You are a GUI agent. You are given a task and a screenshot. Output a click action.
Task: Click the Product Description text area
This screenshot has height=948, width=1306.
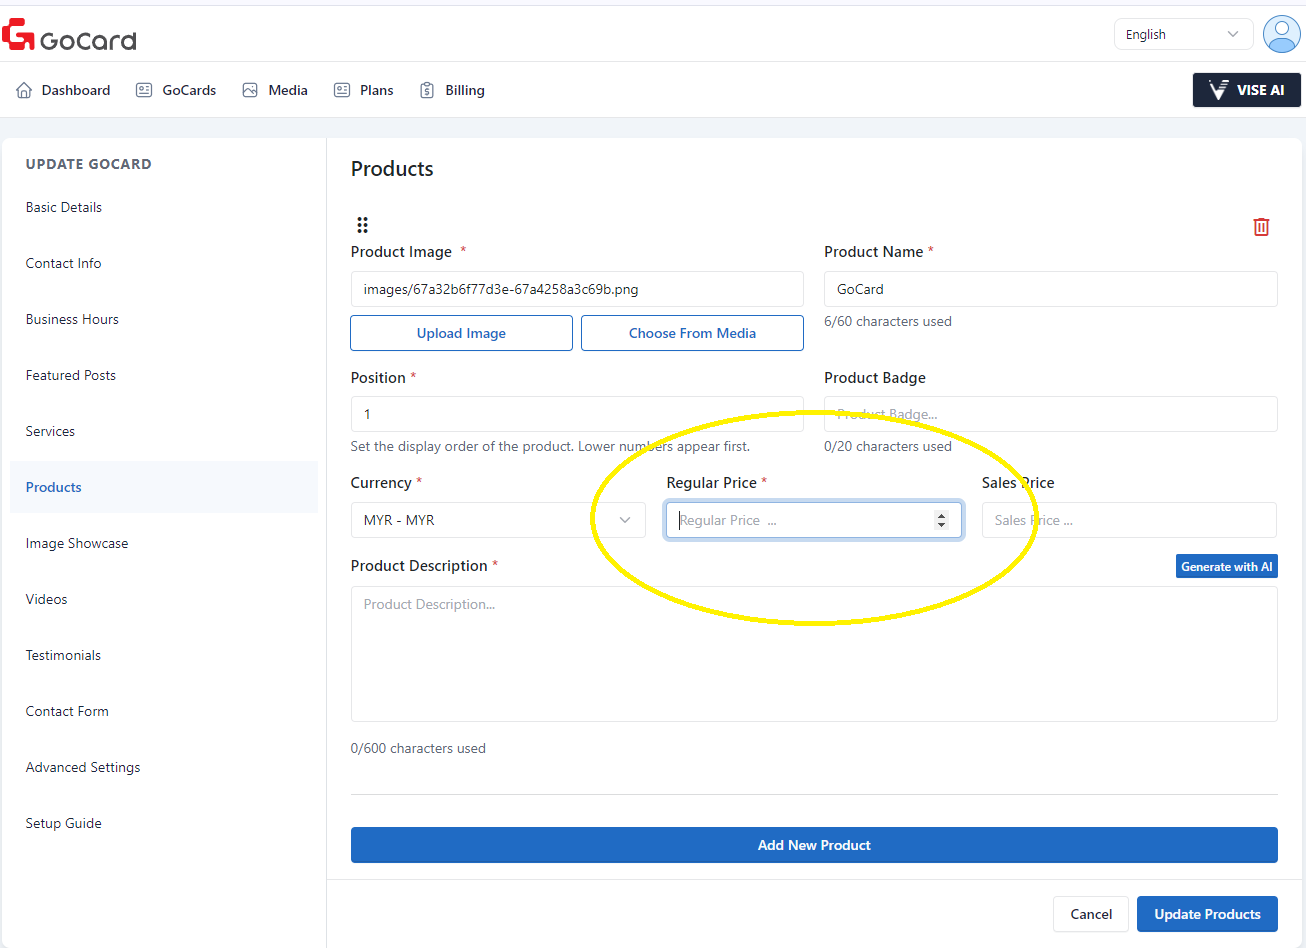814,654
